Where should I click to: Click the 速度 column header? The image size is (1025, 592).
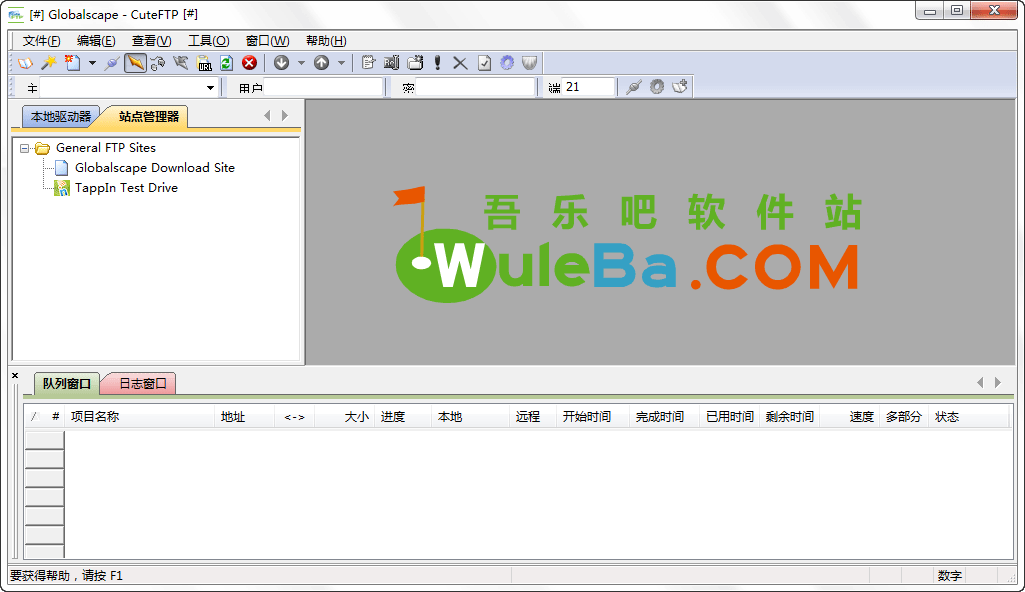pyautogui.click(x=850, y=417)
